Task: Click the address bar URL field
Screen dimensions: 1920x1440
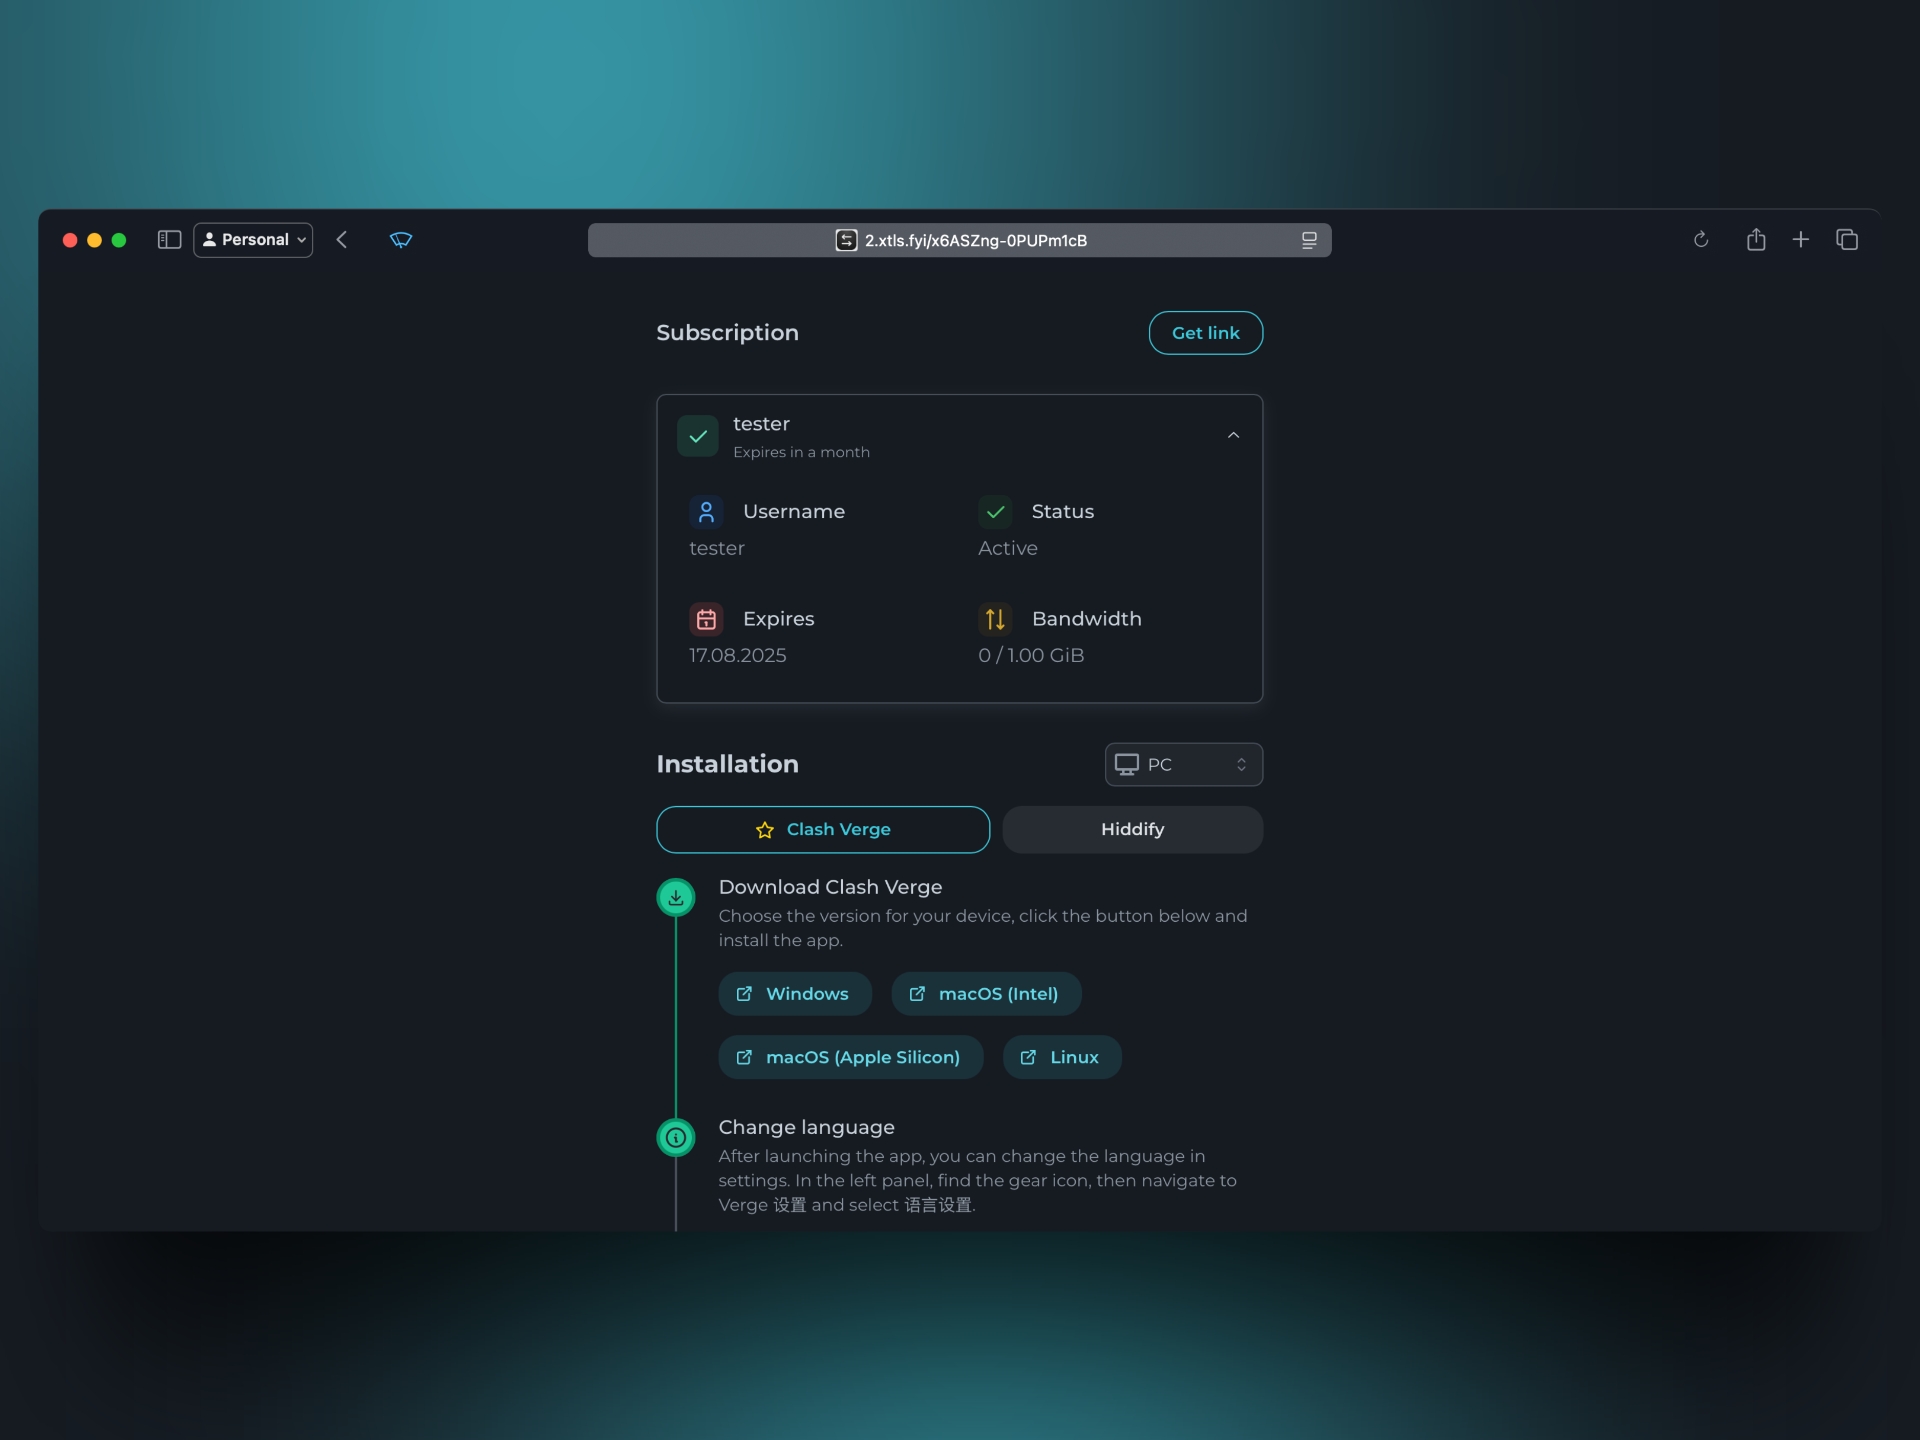Action: [975, 241]
